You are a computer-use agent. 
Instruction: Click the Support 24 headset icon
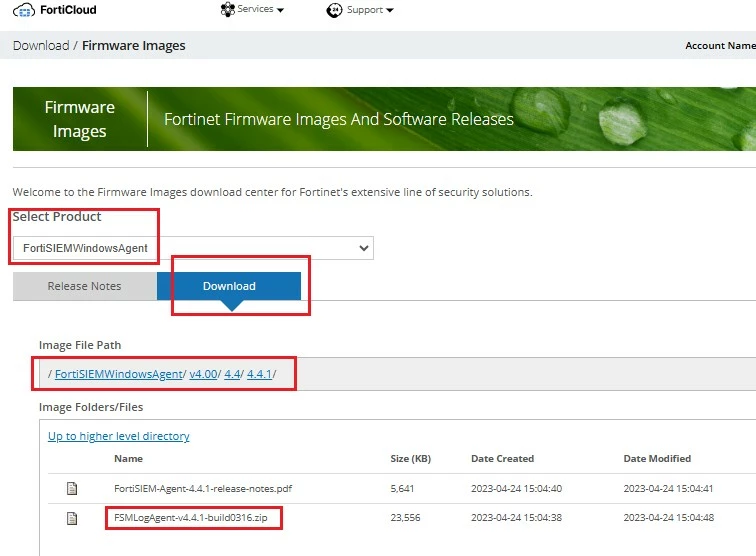pyautogui.click(x=334, y=10)
